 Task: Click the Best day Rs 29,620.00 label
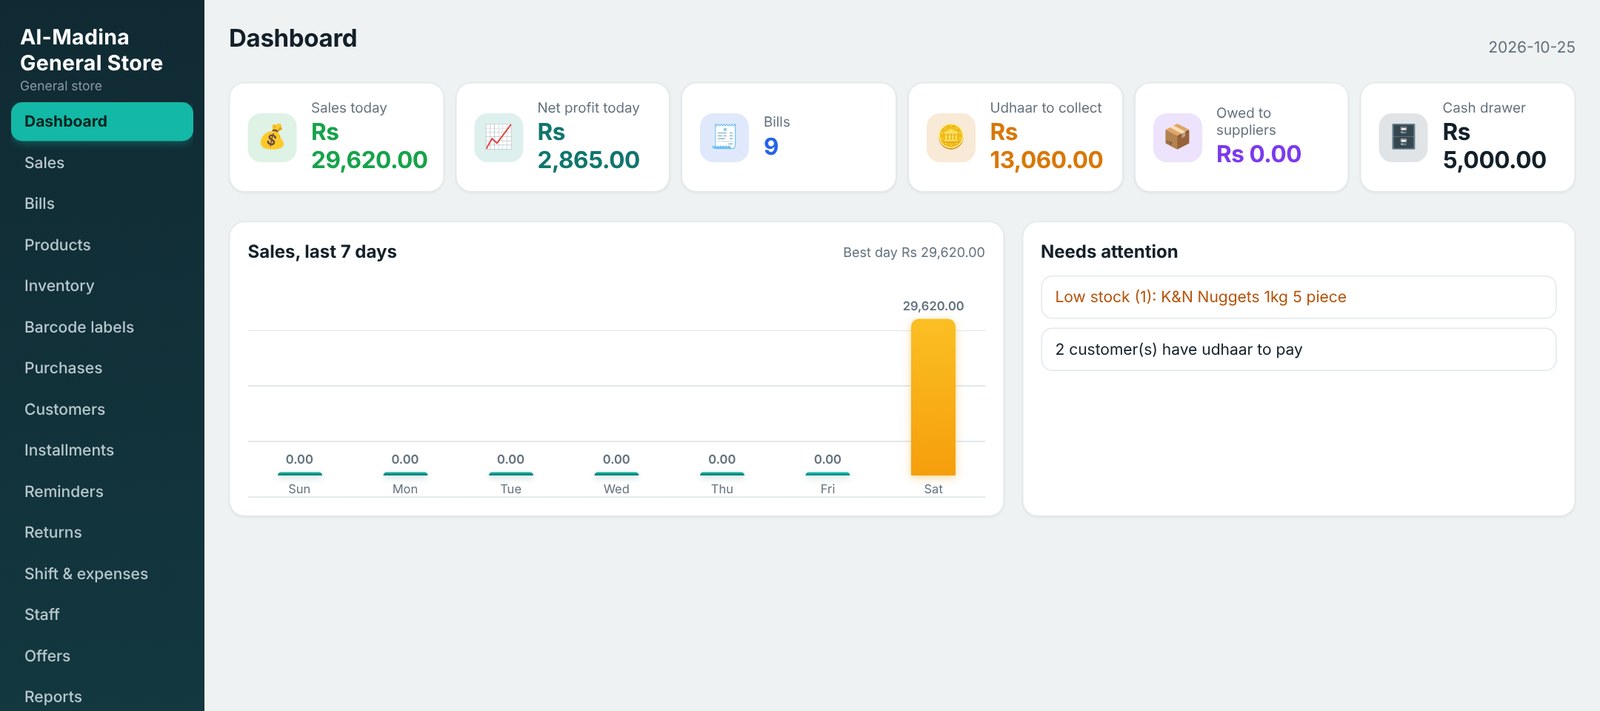pos(914,252)
